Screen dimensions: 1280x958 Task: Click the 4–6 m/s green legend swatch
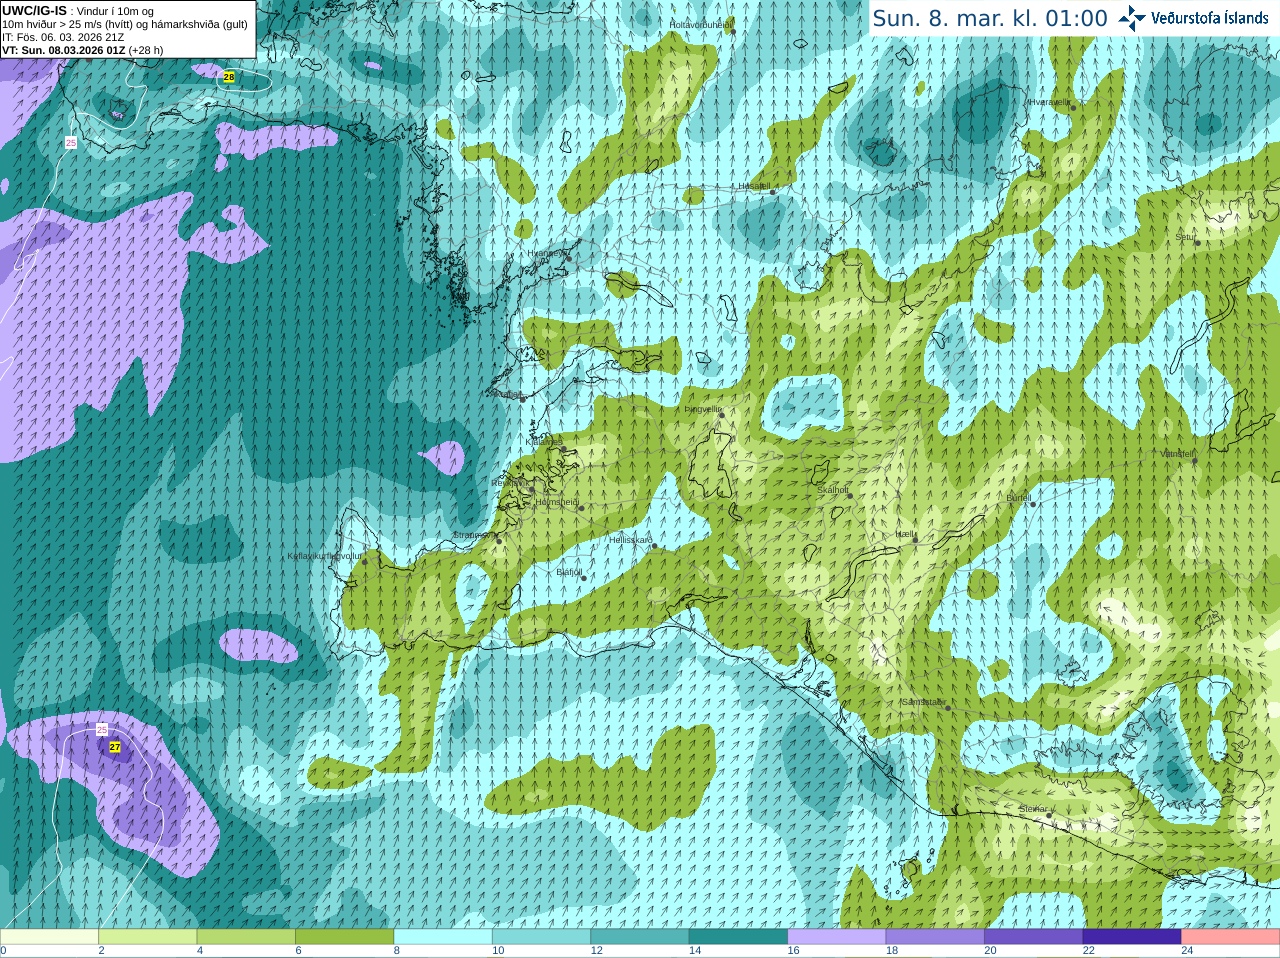246,937
